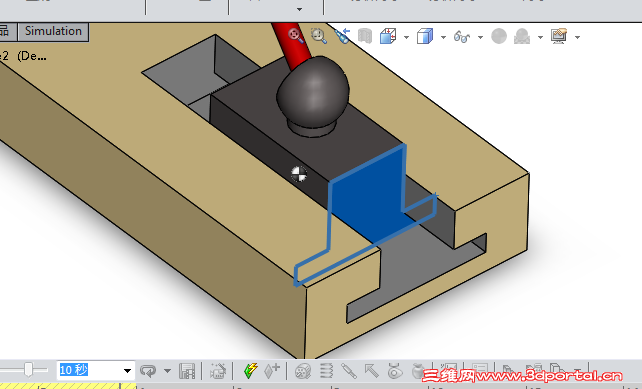
Task: Click the Add/Update Key icon
Action: coord(272,371)
